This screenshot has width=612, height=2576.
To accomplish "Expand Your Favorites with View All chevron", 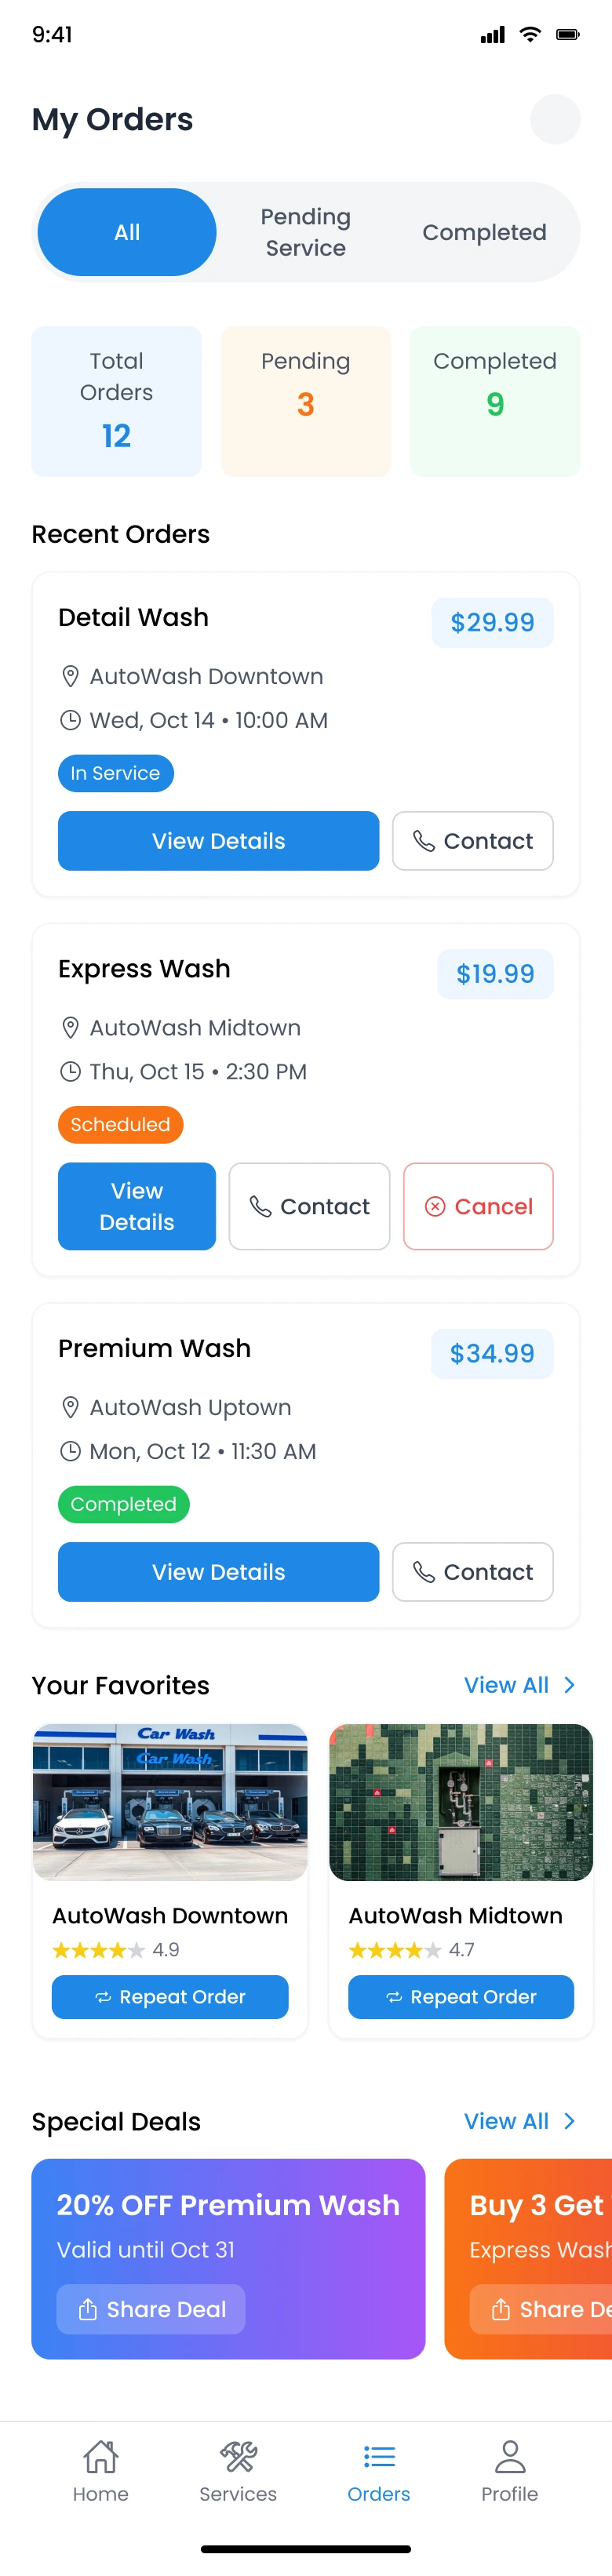I will click(569, 1685).
